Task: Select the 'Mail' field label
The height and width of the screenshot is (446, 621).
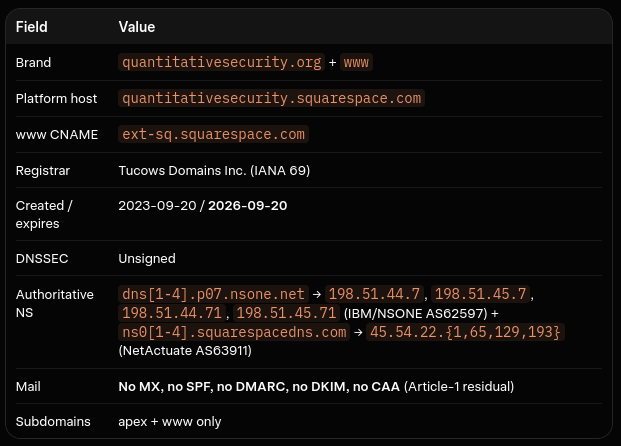Action: tap(28, 387)
